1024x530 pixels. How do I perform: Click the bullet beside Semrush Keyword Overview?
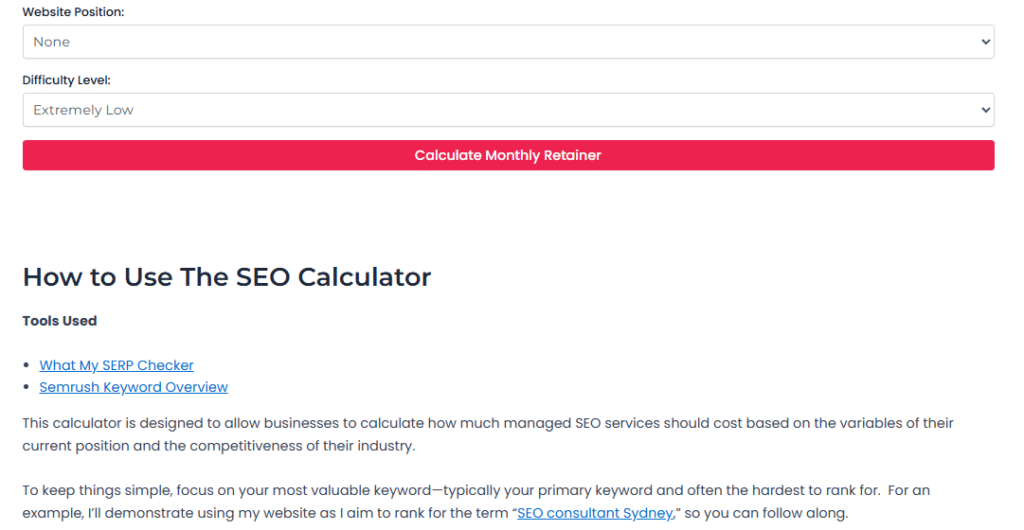click(28, 388)
